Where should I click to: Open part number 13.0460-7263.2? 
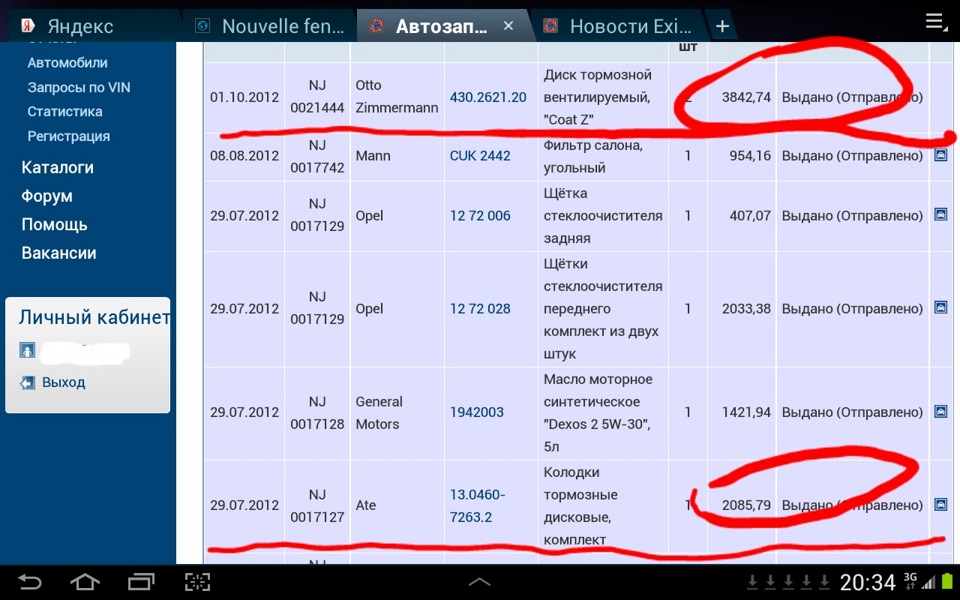pos(478,506)
